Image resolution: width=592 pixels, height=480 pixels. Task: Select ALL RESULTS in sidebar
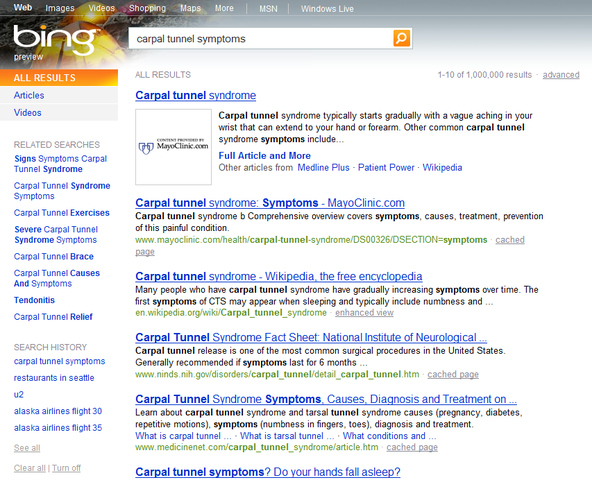coord(59,78)
